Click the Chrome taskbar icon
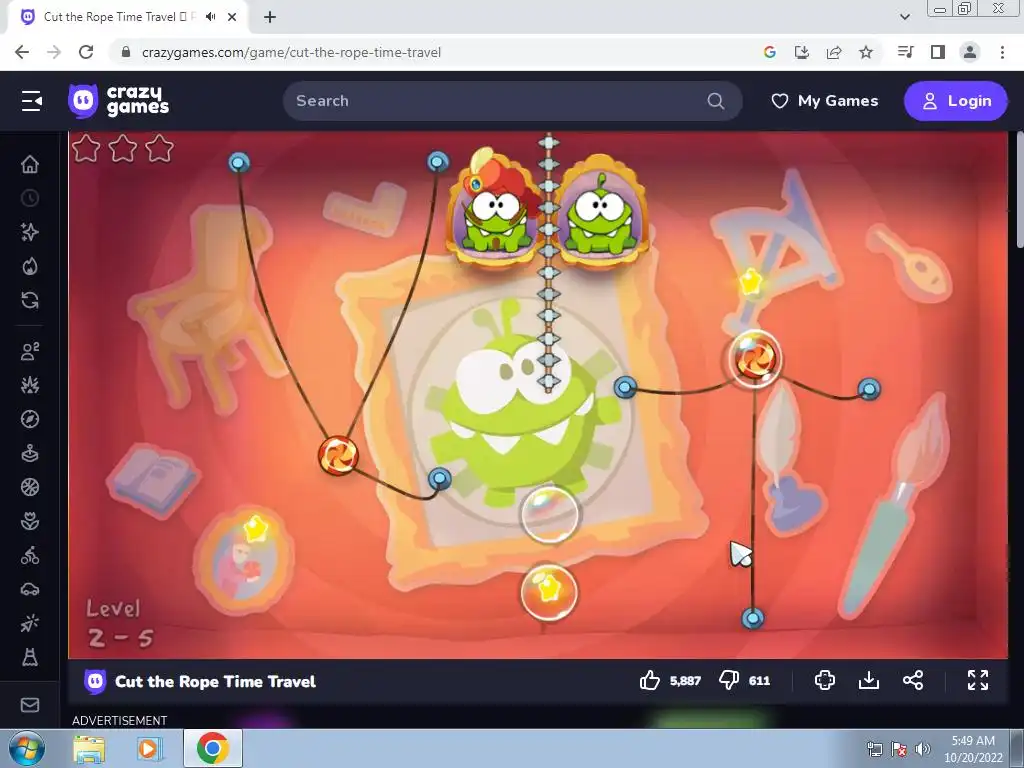Viewport: 1024px width, 768px height. pos(212,748)
